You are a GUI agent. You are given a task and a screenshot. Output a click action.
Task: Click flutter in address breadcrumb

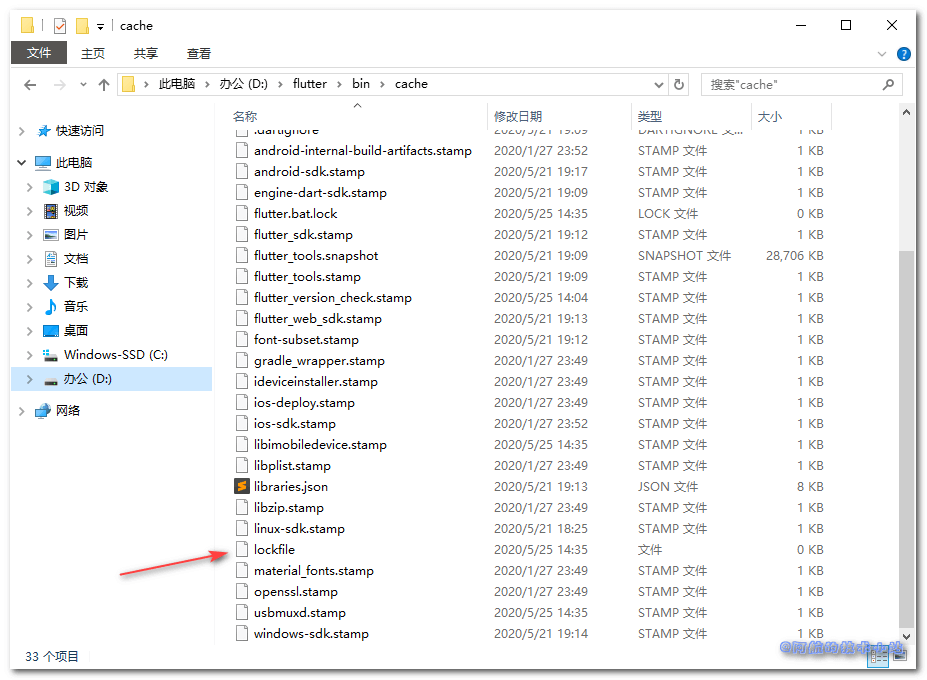(309, 84)
